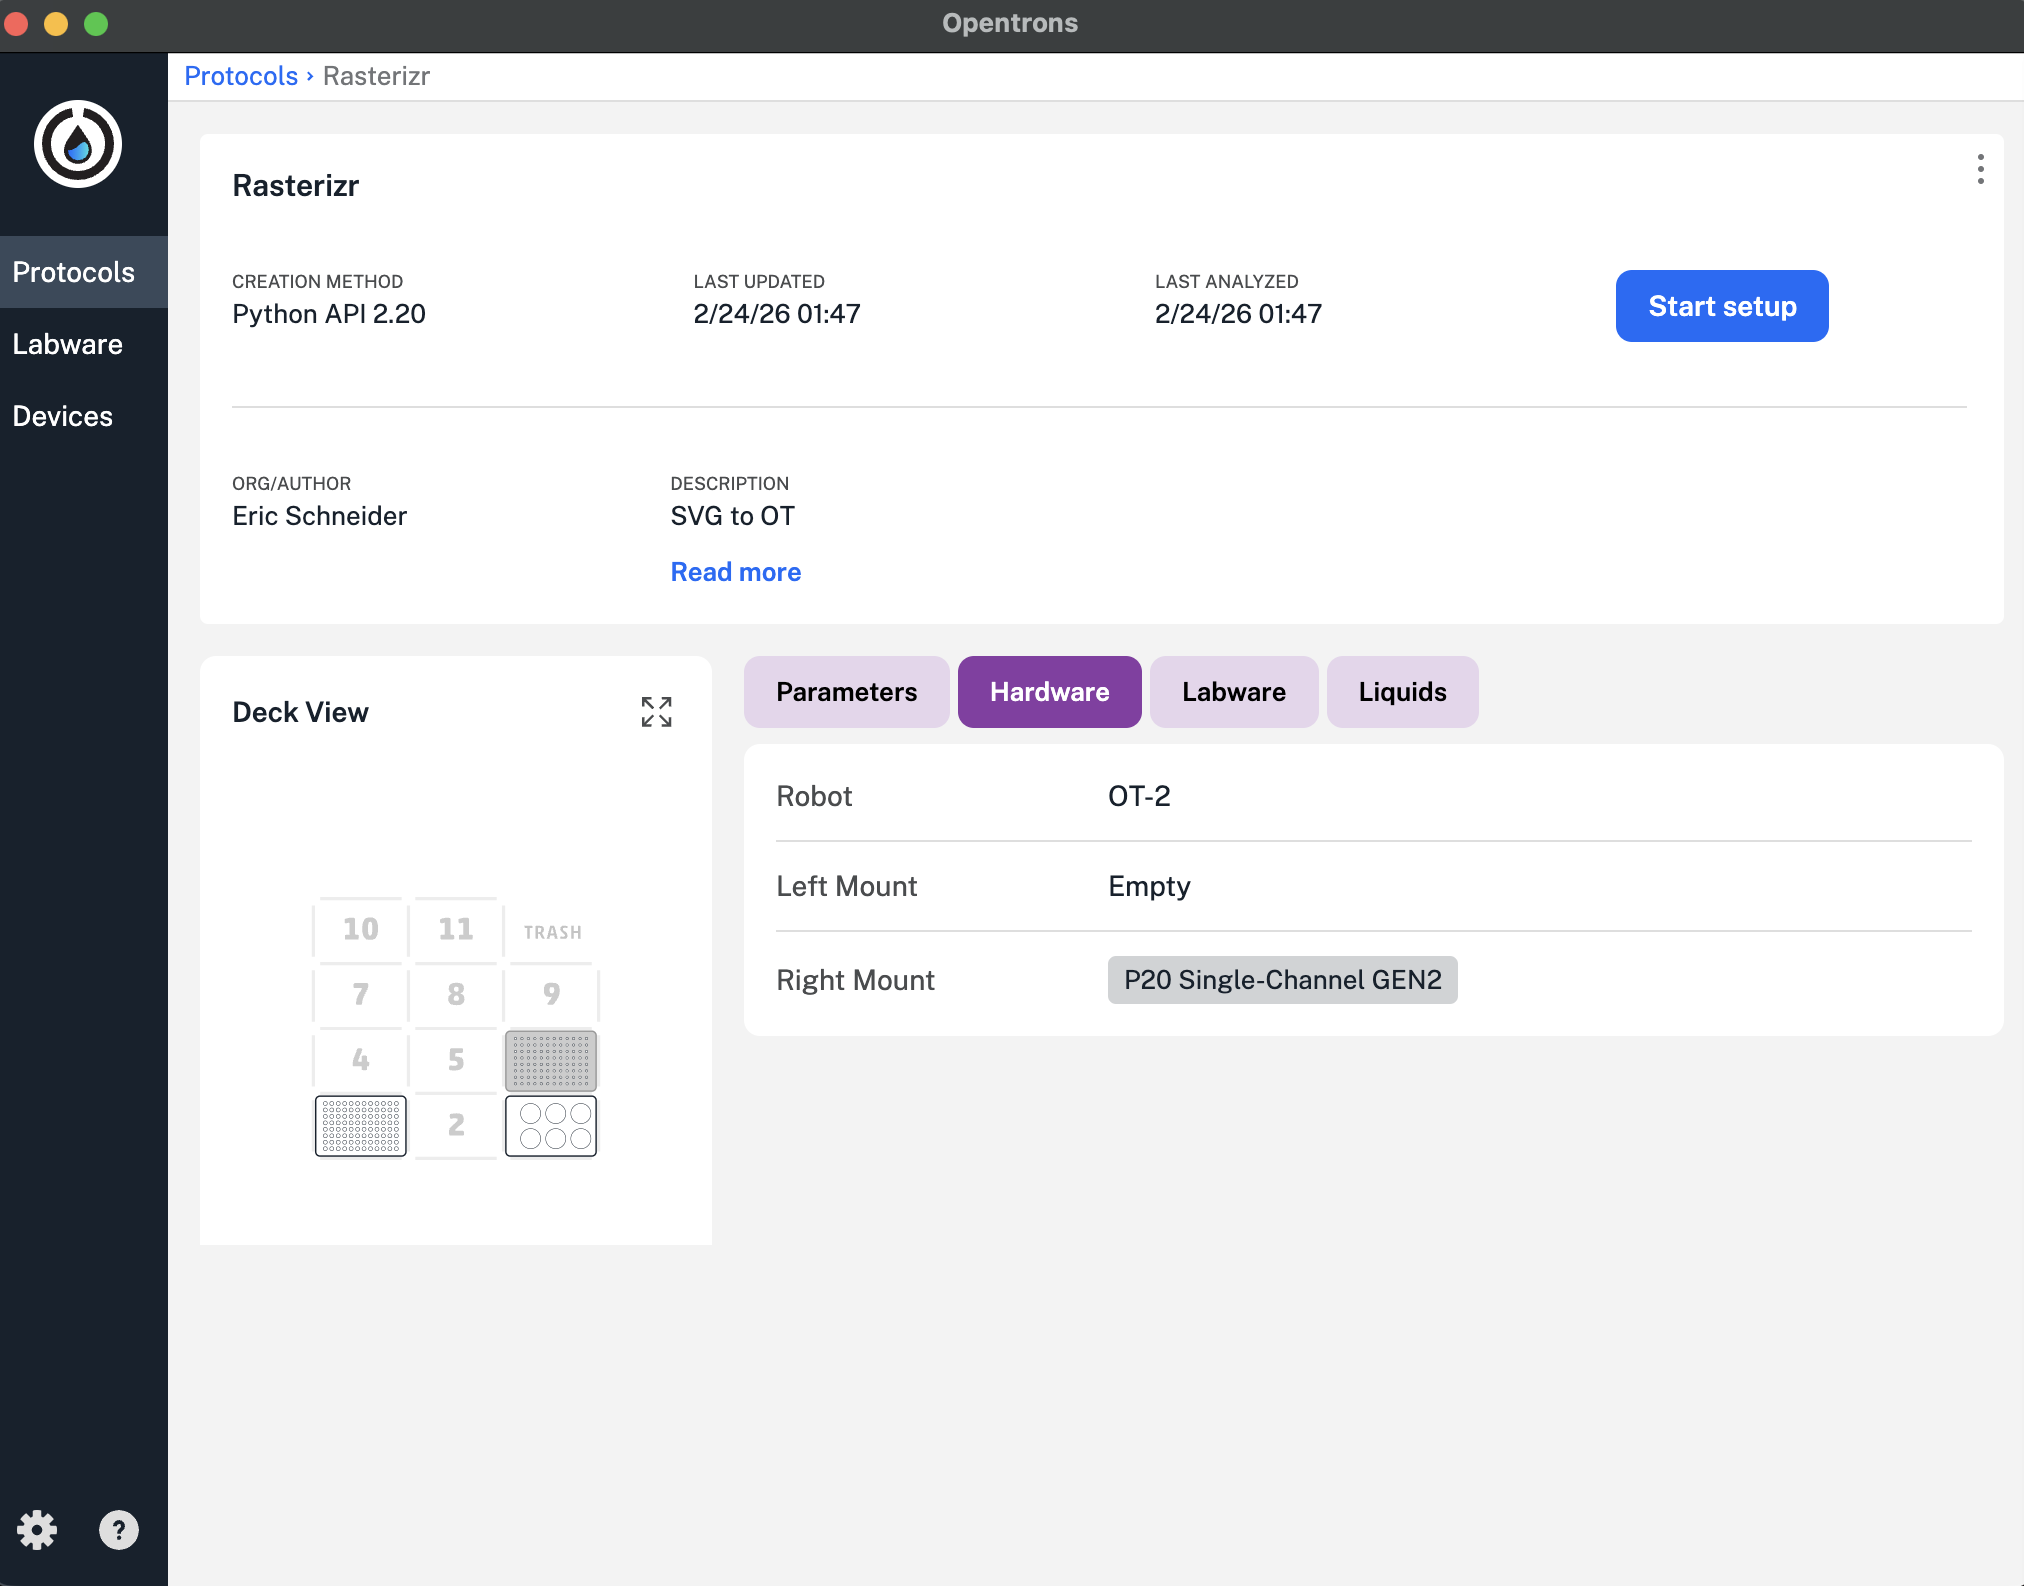Show the Liquids tab
Screen dimensions: 2024x1586
click(1402, 692)
